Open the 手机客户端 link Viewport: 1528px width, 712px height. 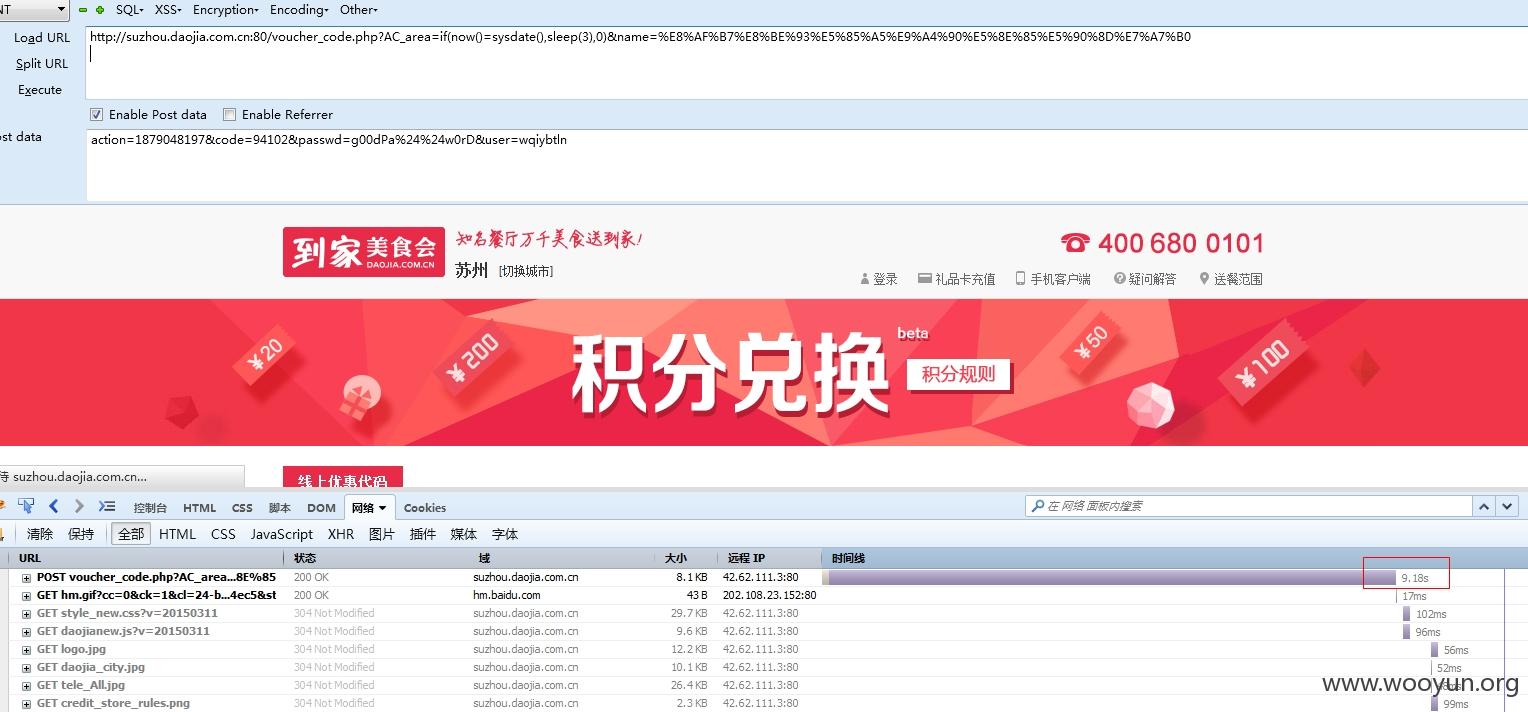[x=1053, y=279]
